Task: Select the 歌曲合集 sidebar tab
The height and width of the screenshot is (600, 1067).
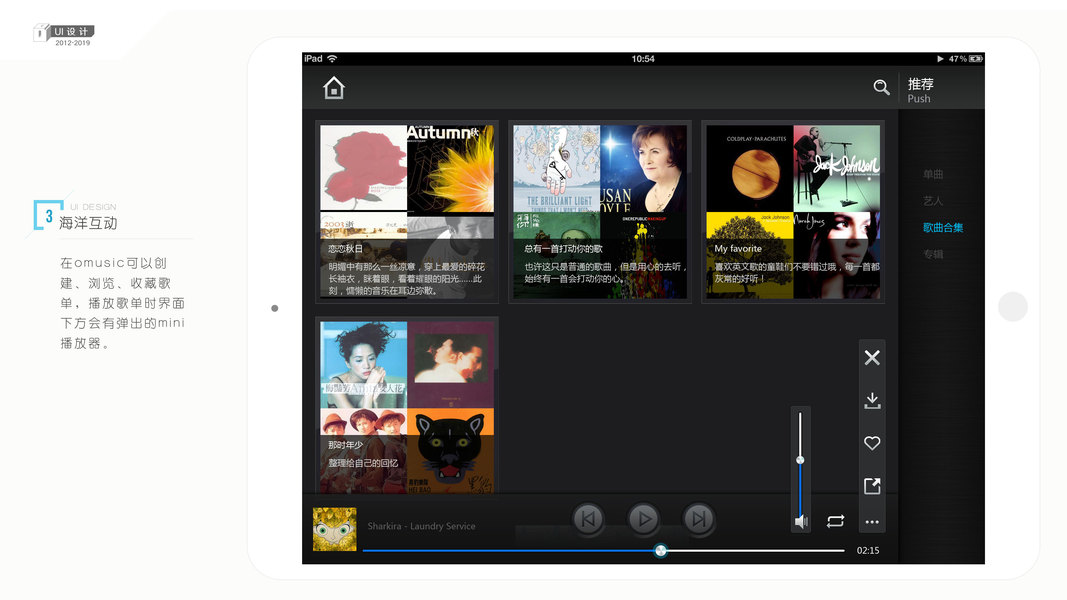Action: pos(943,227)
